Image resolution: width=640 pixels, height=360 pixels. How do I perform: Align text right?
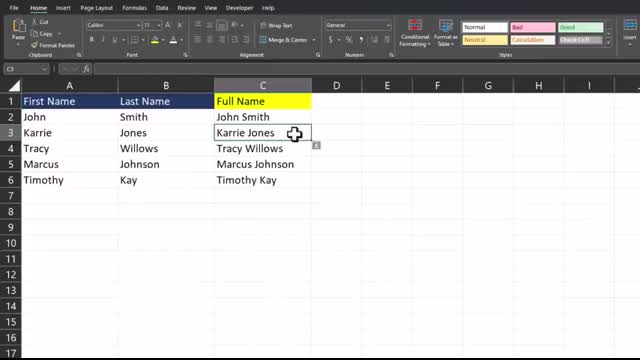click(221, 40)
